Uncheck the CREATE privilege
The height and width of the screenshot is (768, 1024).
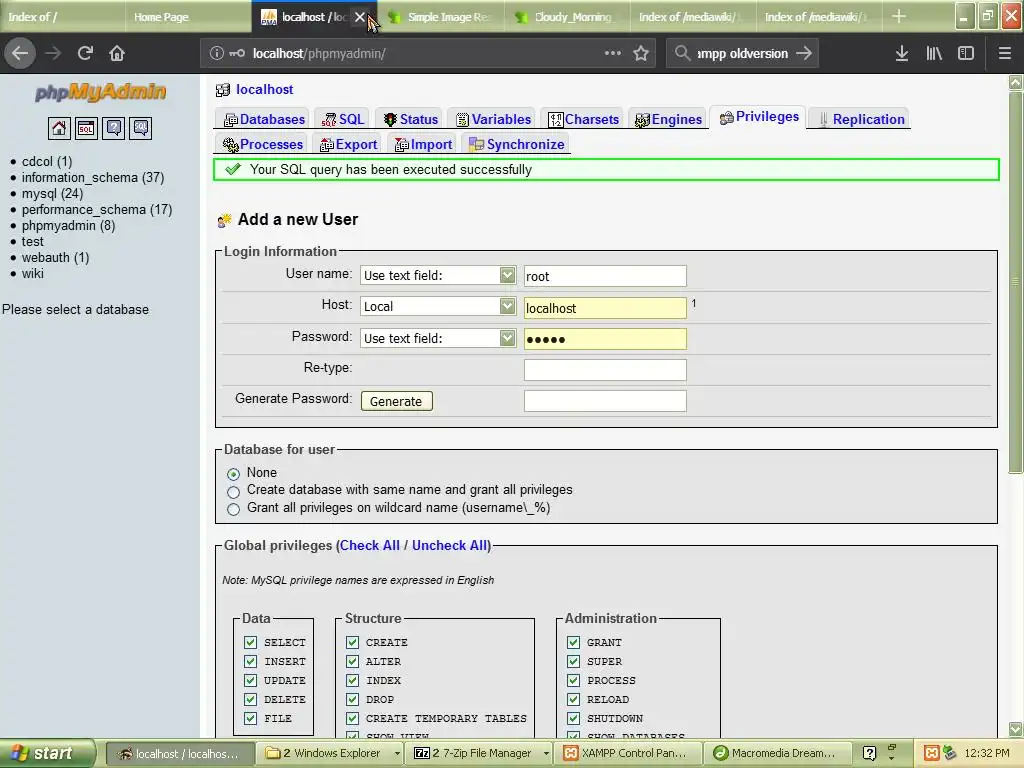(353, 643)
